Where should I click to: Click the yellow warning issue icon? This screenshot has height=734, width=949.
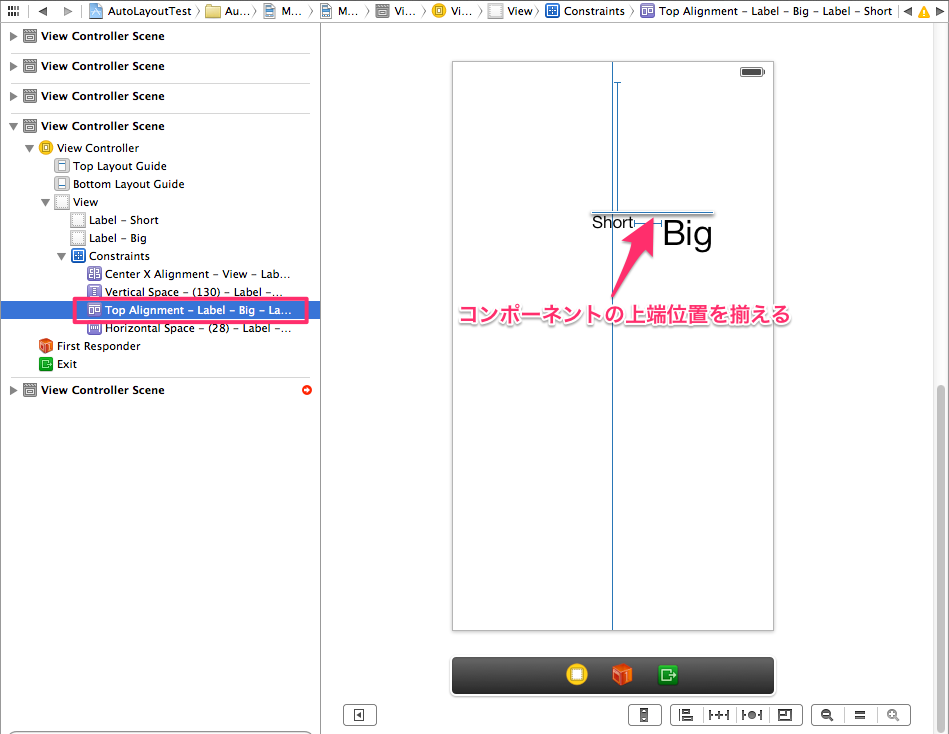pos(924,11)
